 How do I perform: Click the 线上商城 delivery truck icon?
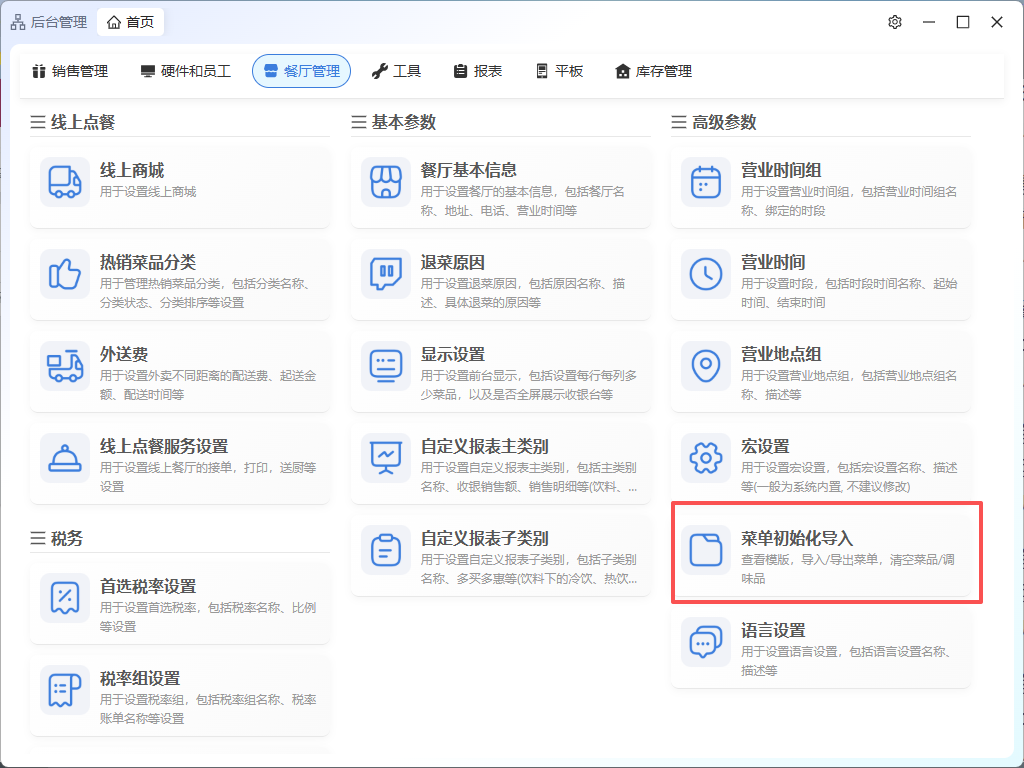click(x=65, y=181)
